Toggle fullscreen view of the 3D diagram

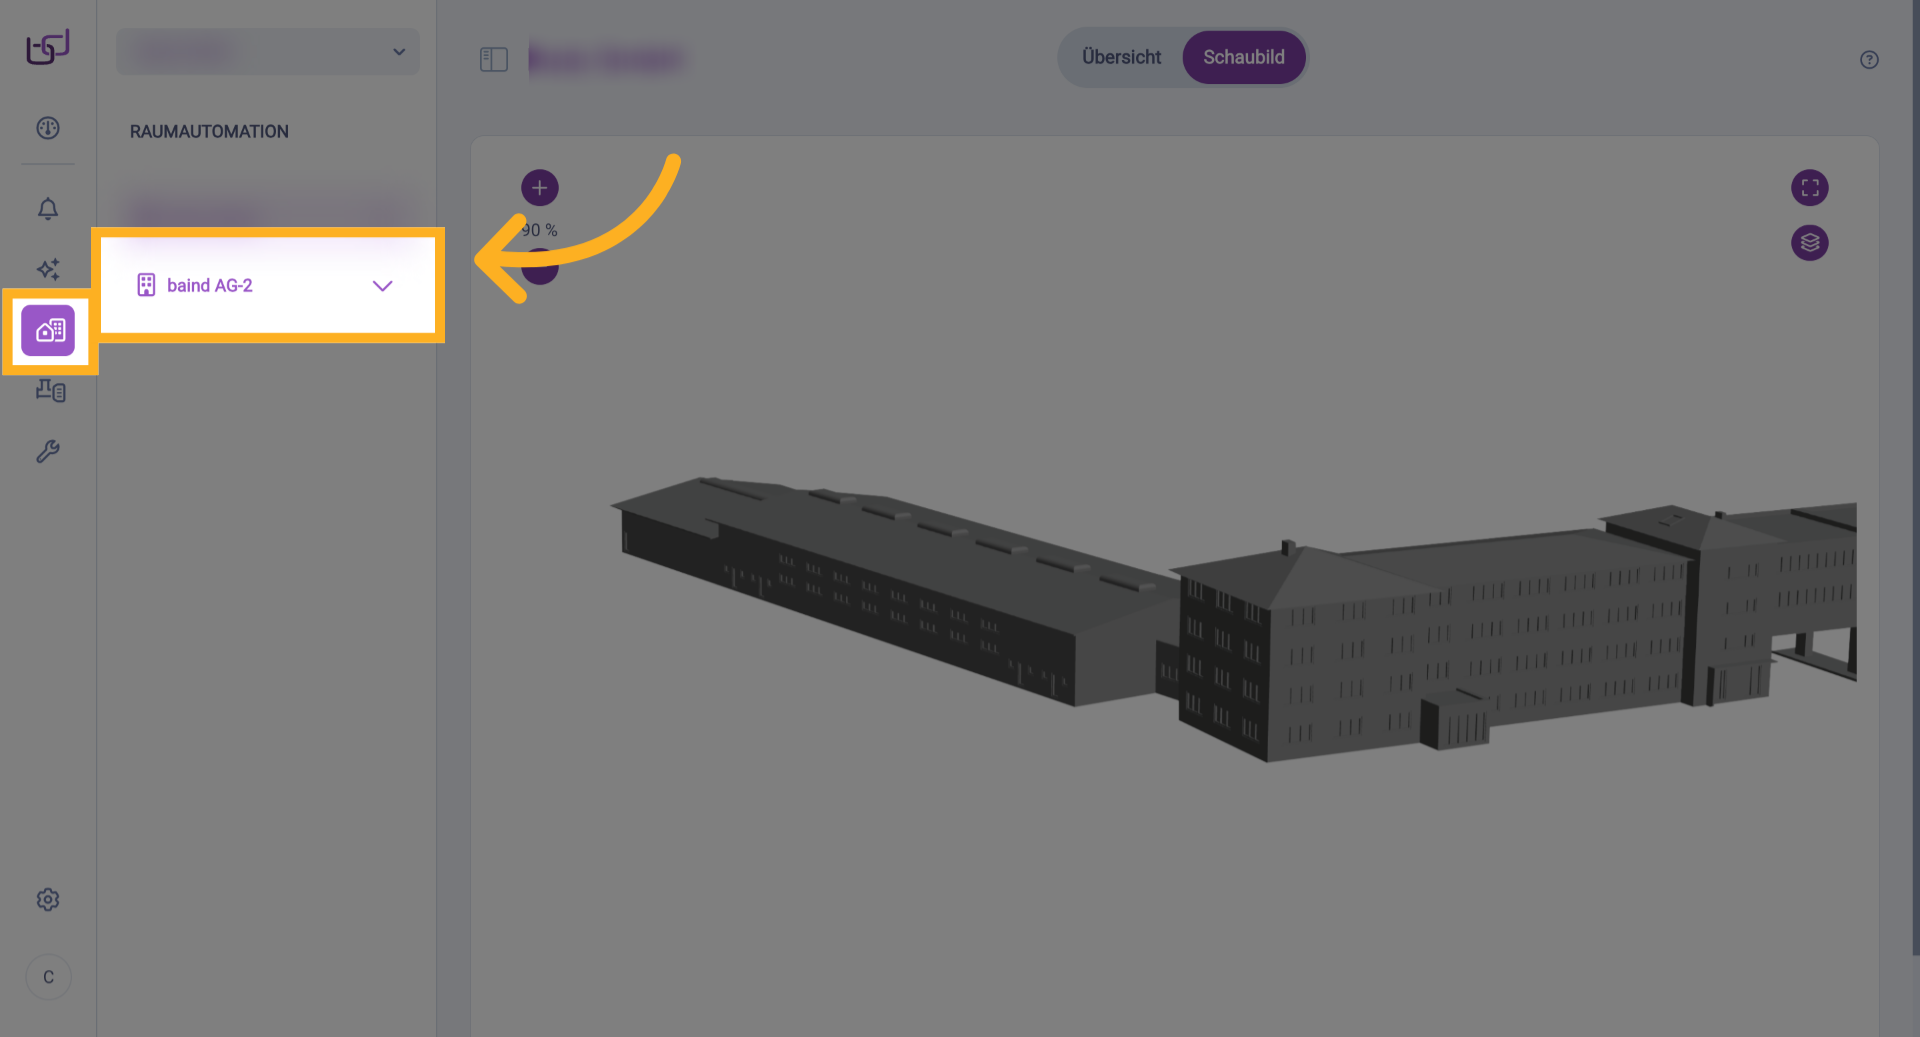pos(1809,188)
